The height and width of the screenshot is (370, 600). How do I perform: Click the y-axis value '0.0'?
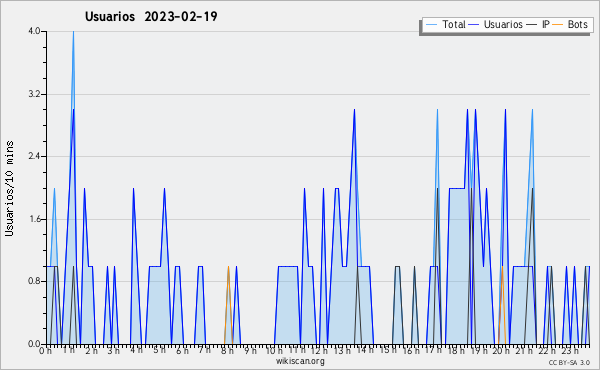tap(34, 344)
